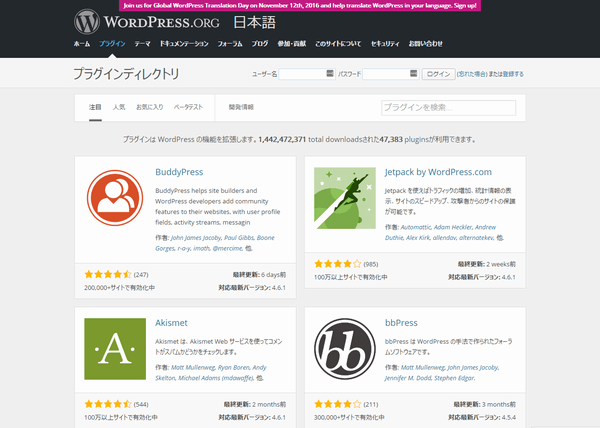This screenshot has width=600, height=428.
Task: Click the password field autofill icon
Action: (x=413, y=73)
